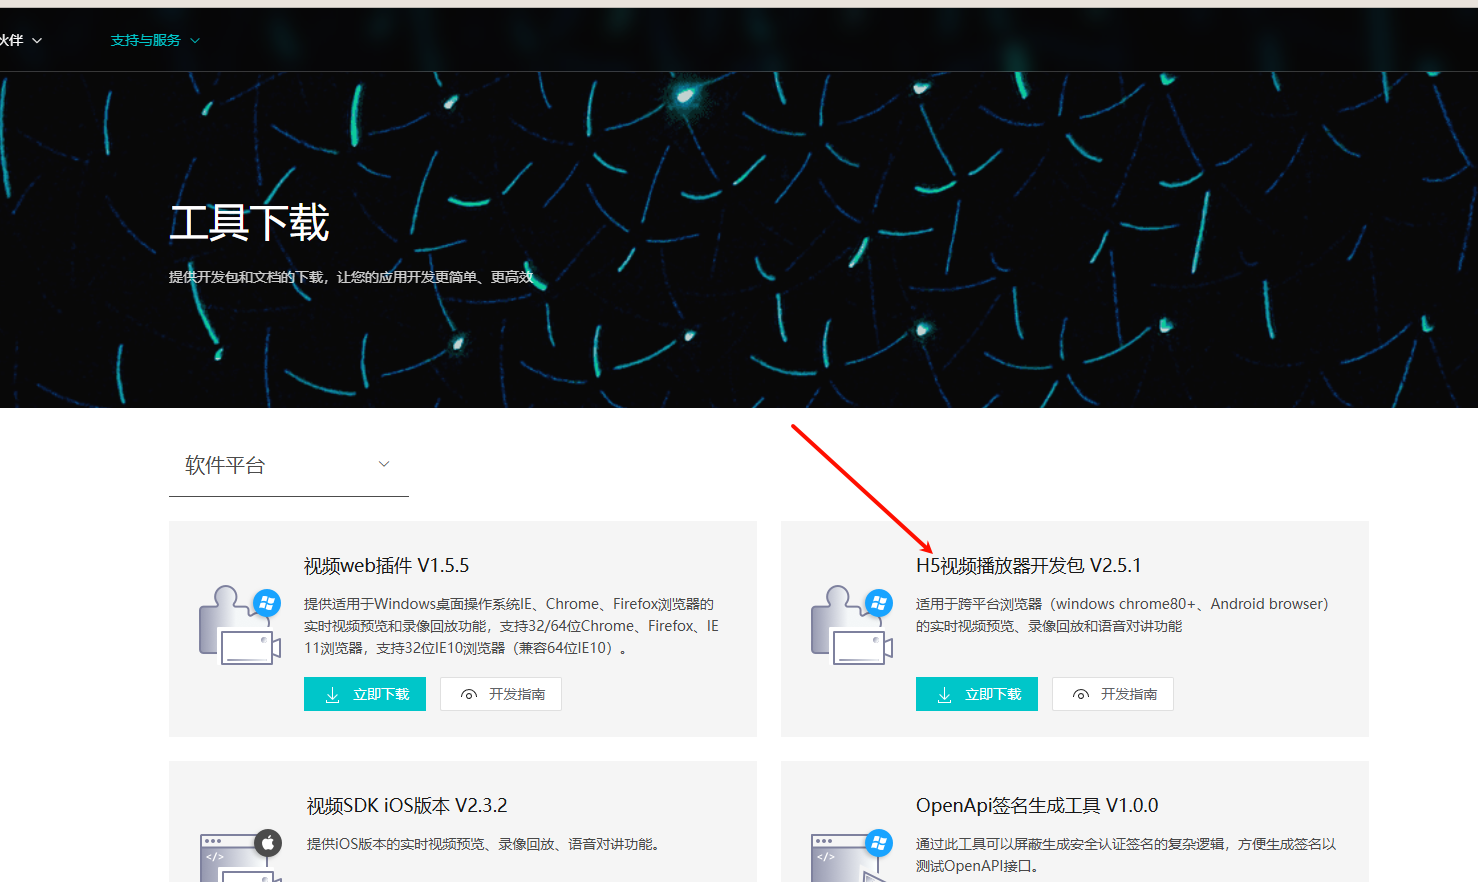Open the 视频web插件 V1.5.5 title

coord(386,566)
